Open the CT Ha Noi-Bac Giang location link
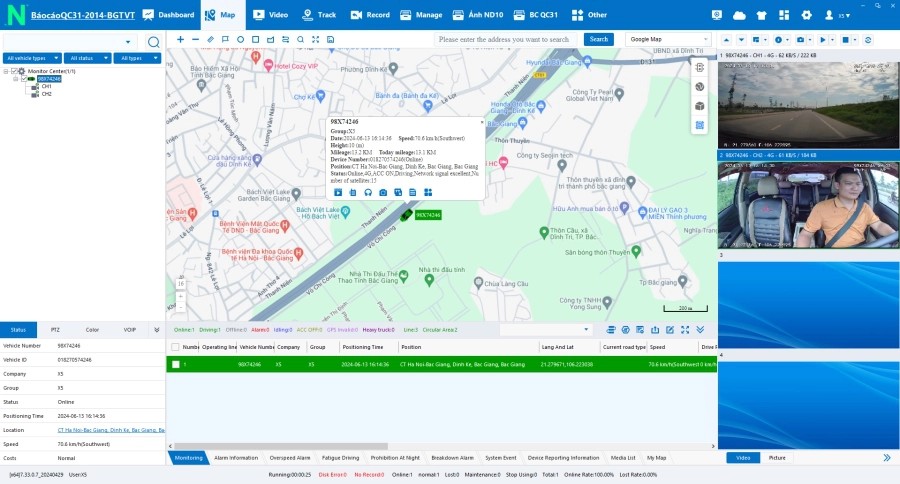This screenshot has width=900, height=484. coord(110,429)
